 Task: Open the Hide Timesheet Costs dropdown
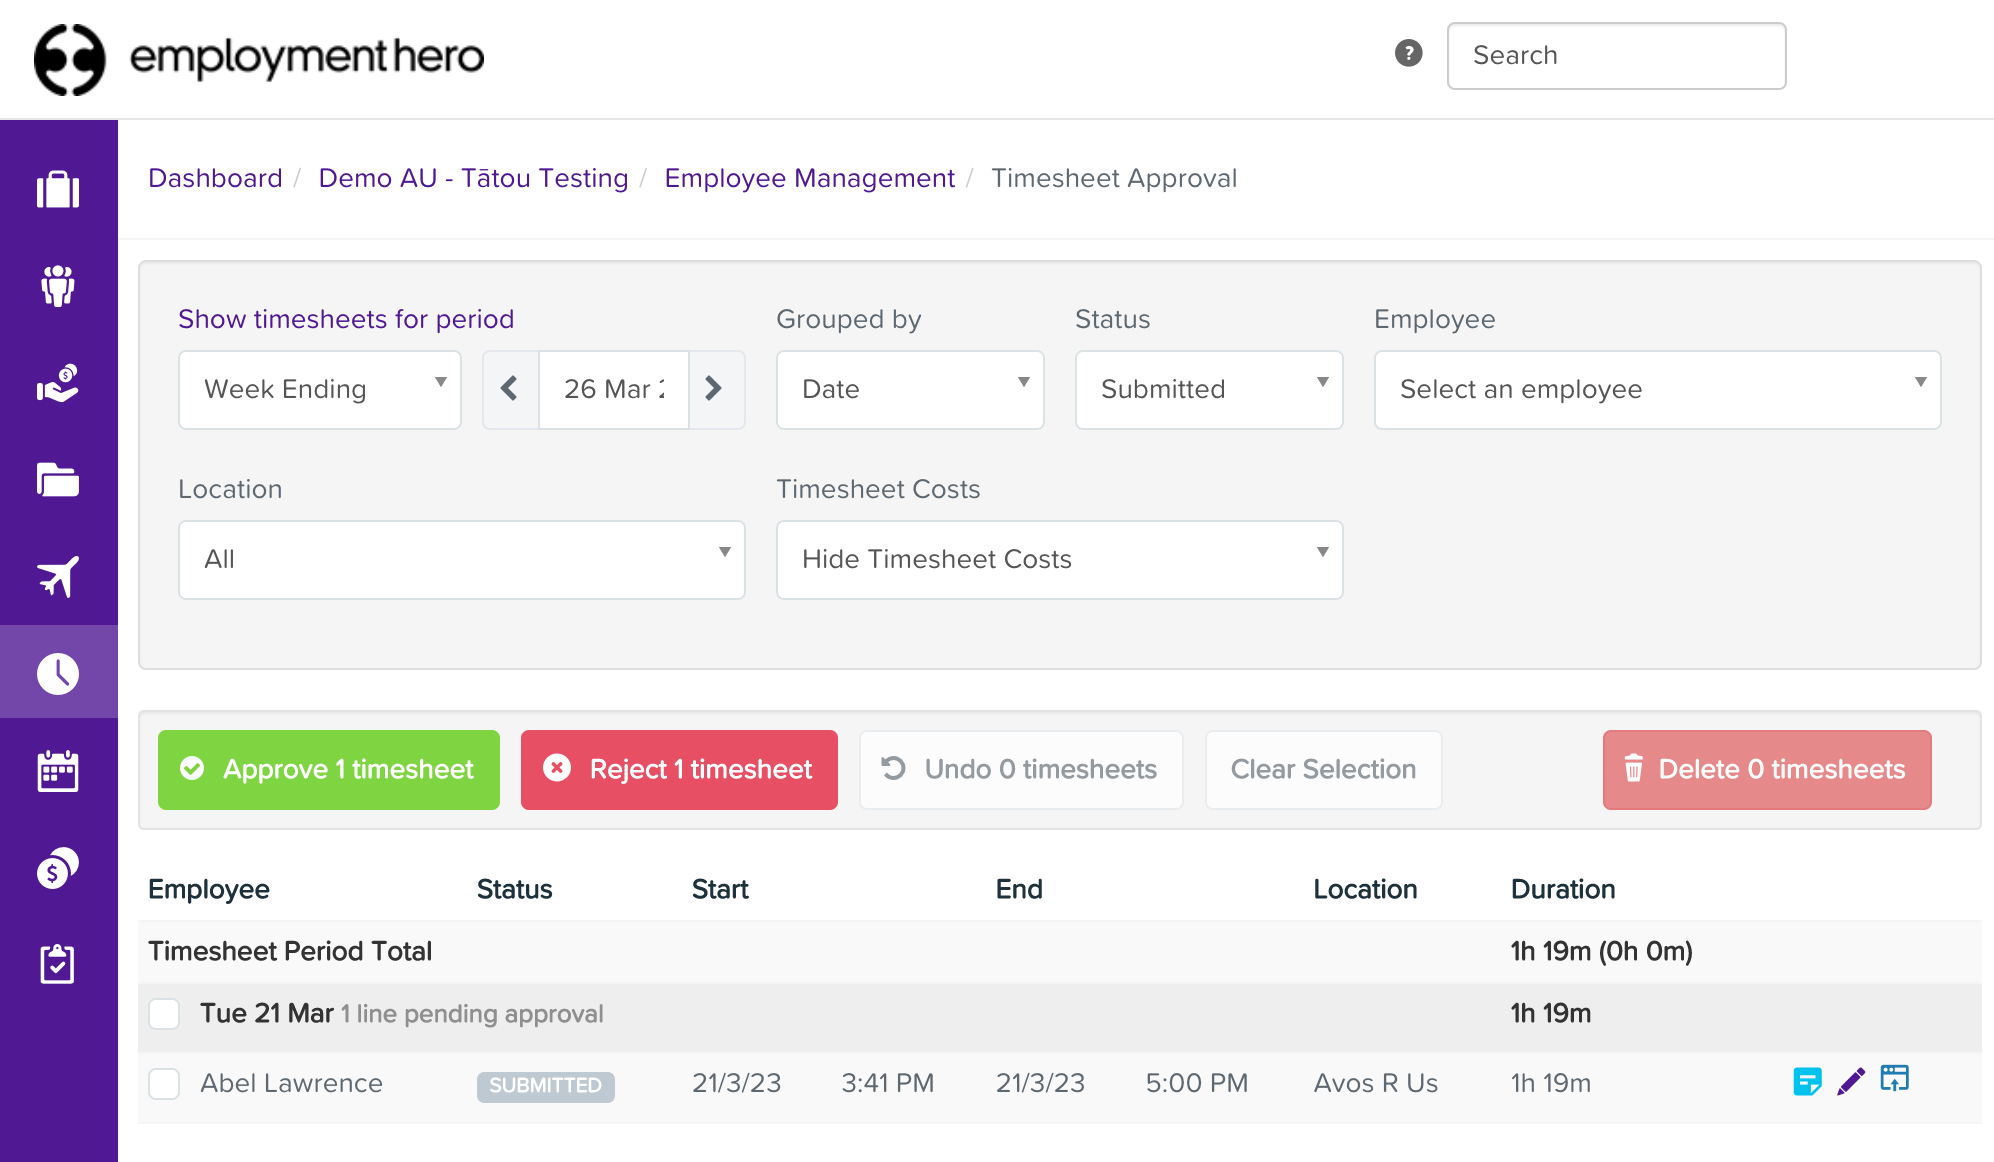[x=1059, y=559]
